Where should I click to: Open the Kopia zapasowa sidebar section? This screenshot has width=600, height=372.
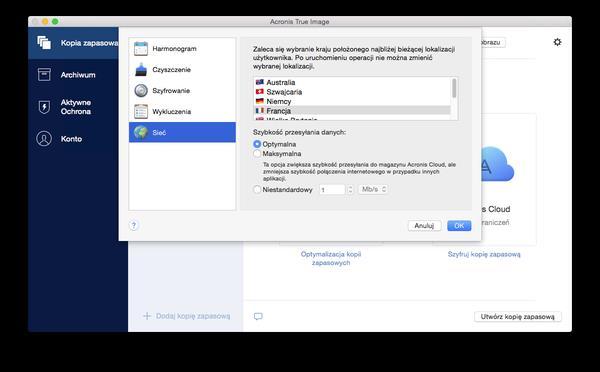coord(73,43)
